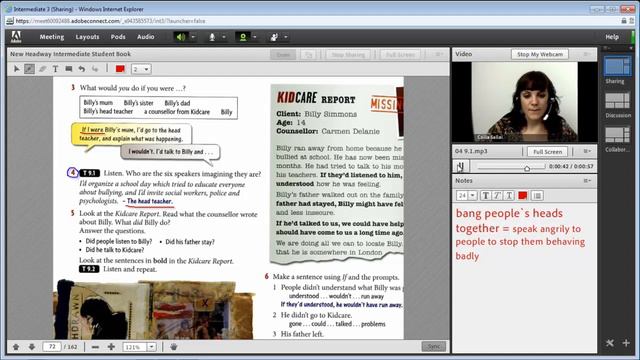Open the Help menu
This screenshot has width=640, height=360.
pos(612,37)
